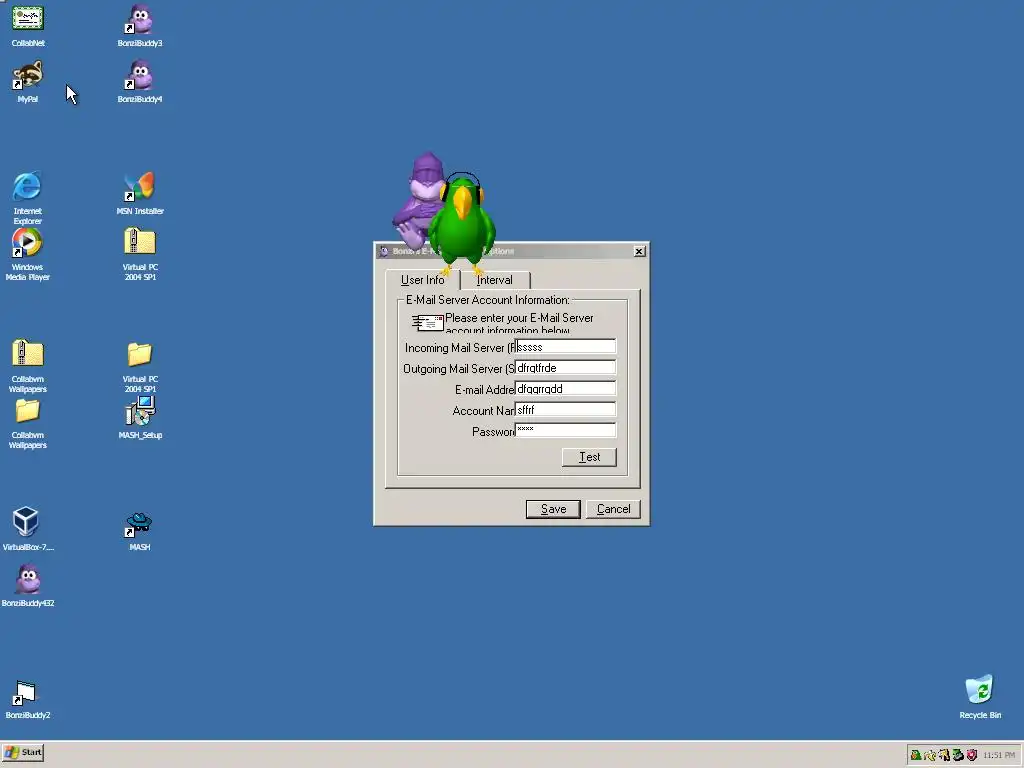Screen dimensions: 1024x768
Task: Open the plain Virtual PC 2004 SP1 folder
Action: pos(140,366)
